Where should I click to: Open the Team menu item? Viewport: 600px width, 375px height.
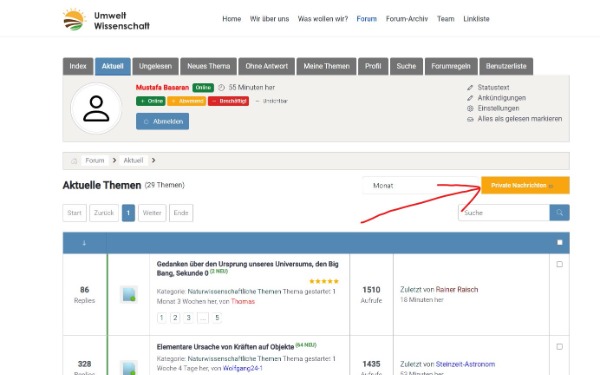point(446,19)
